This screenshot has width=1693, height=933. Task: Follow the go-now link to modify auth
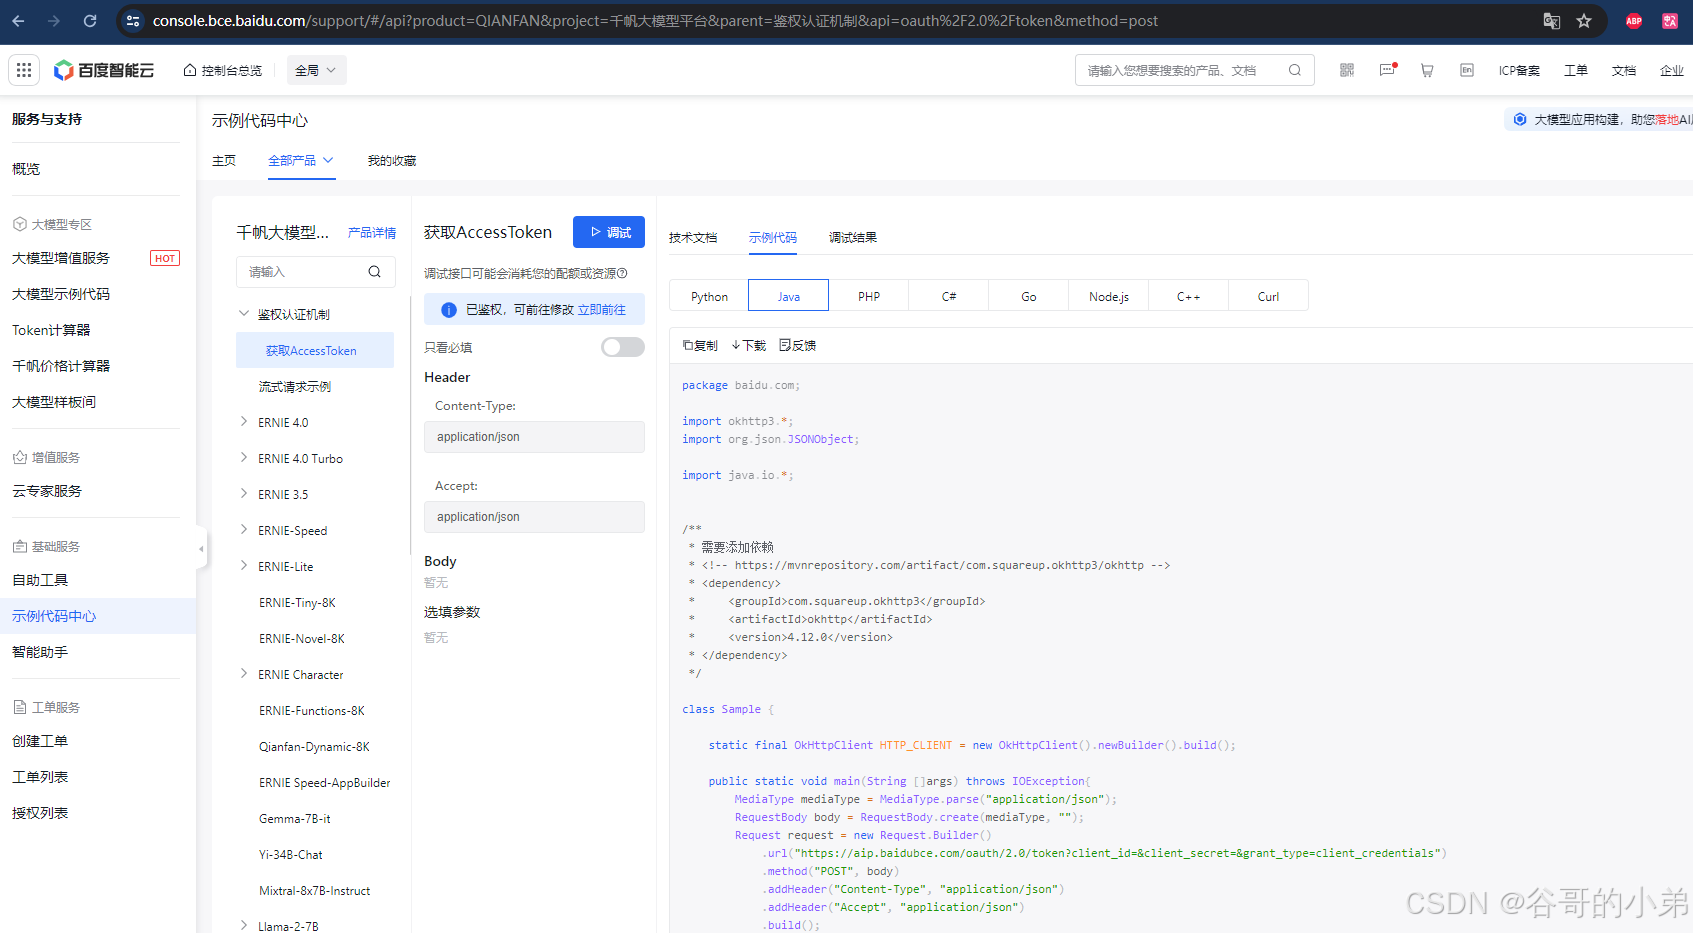602,310
